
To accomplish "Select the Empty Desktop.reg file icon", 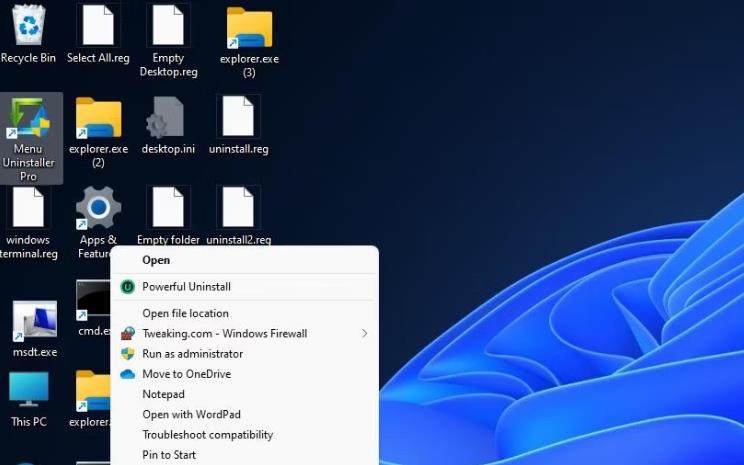I will pyautogui.click(x=168, y=25).
